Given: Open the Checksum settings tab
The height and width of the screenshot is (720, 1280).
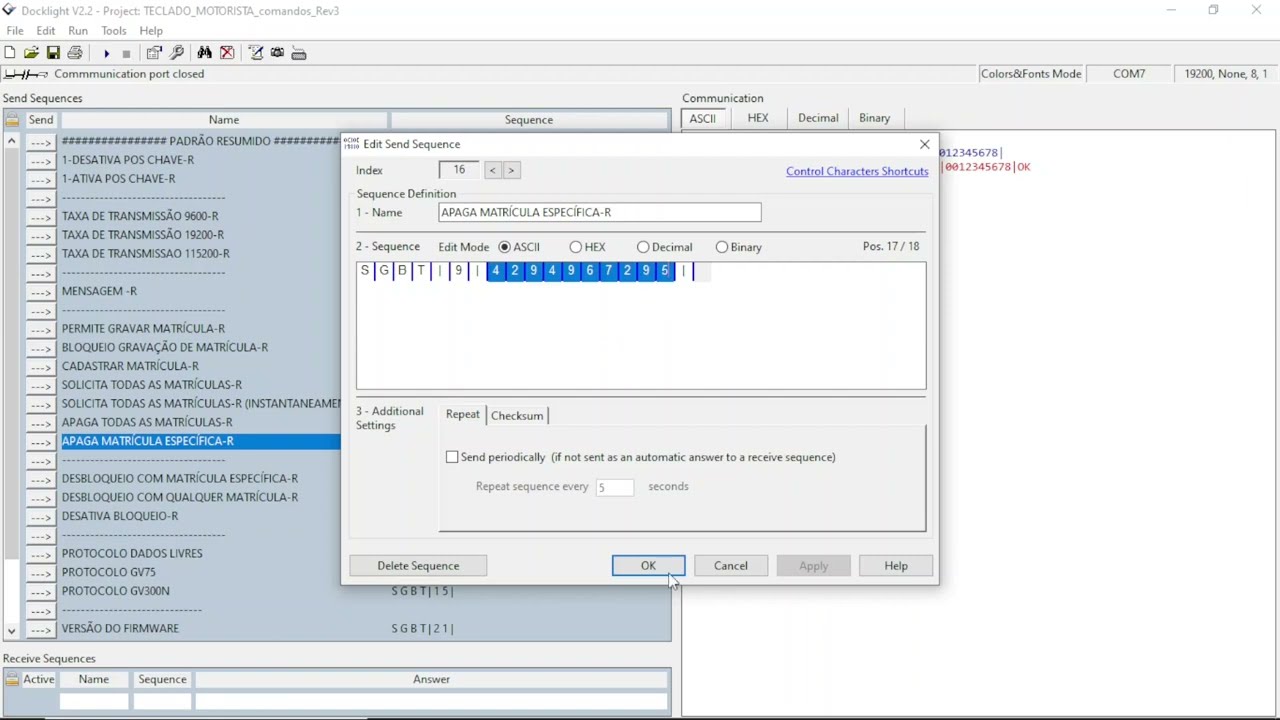Looking at the screenshot, I should [517, 416].
